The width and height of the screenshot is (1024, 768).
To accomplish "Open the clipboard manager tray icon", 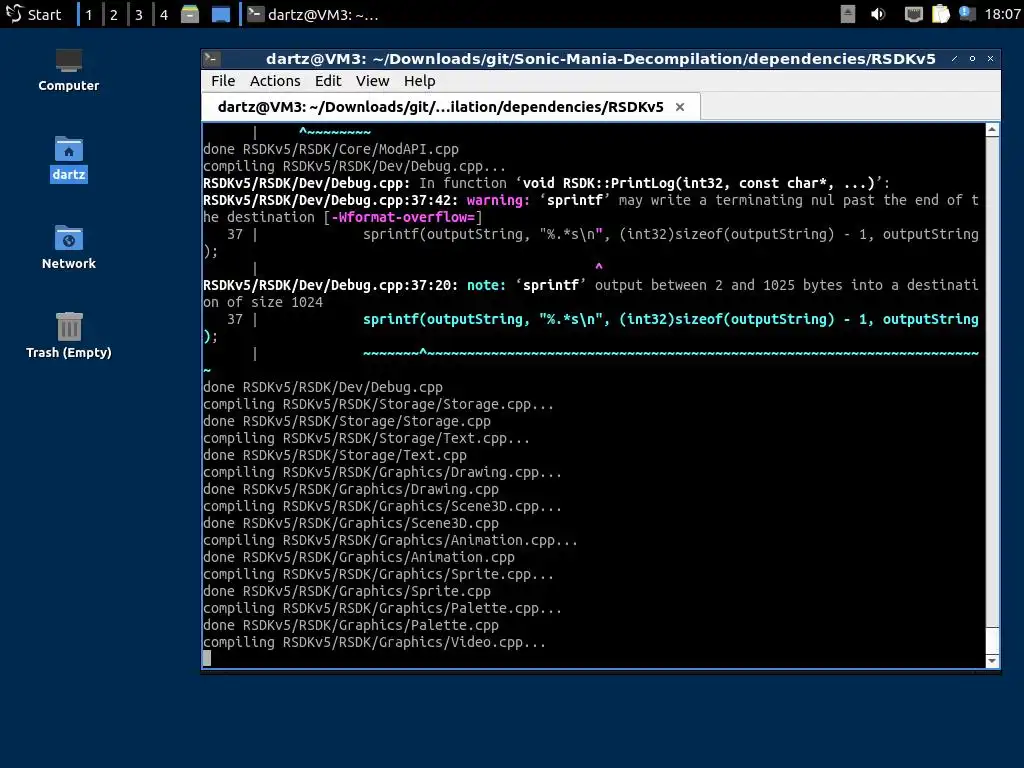I will 940,14.
